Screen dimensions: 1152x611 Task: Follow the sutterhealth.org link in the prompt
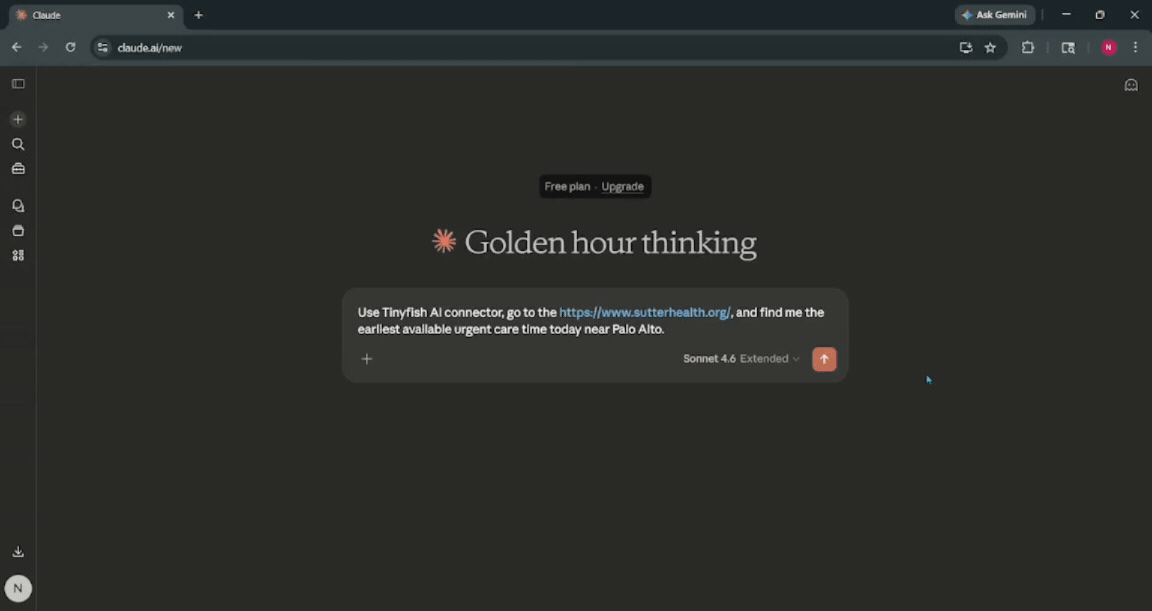[x=643, y=312]
